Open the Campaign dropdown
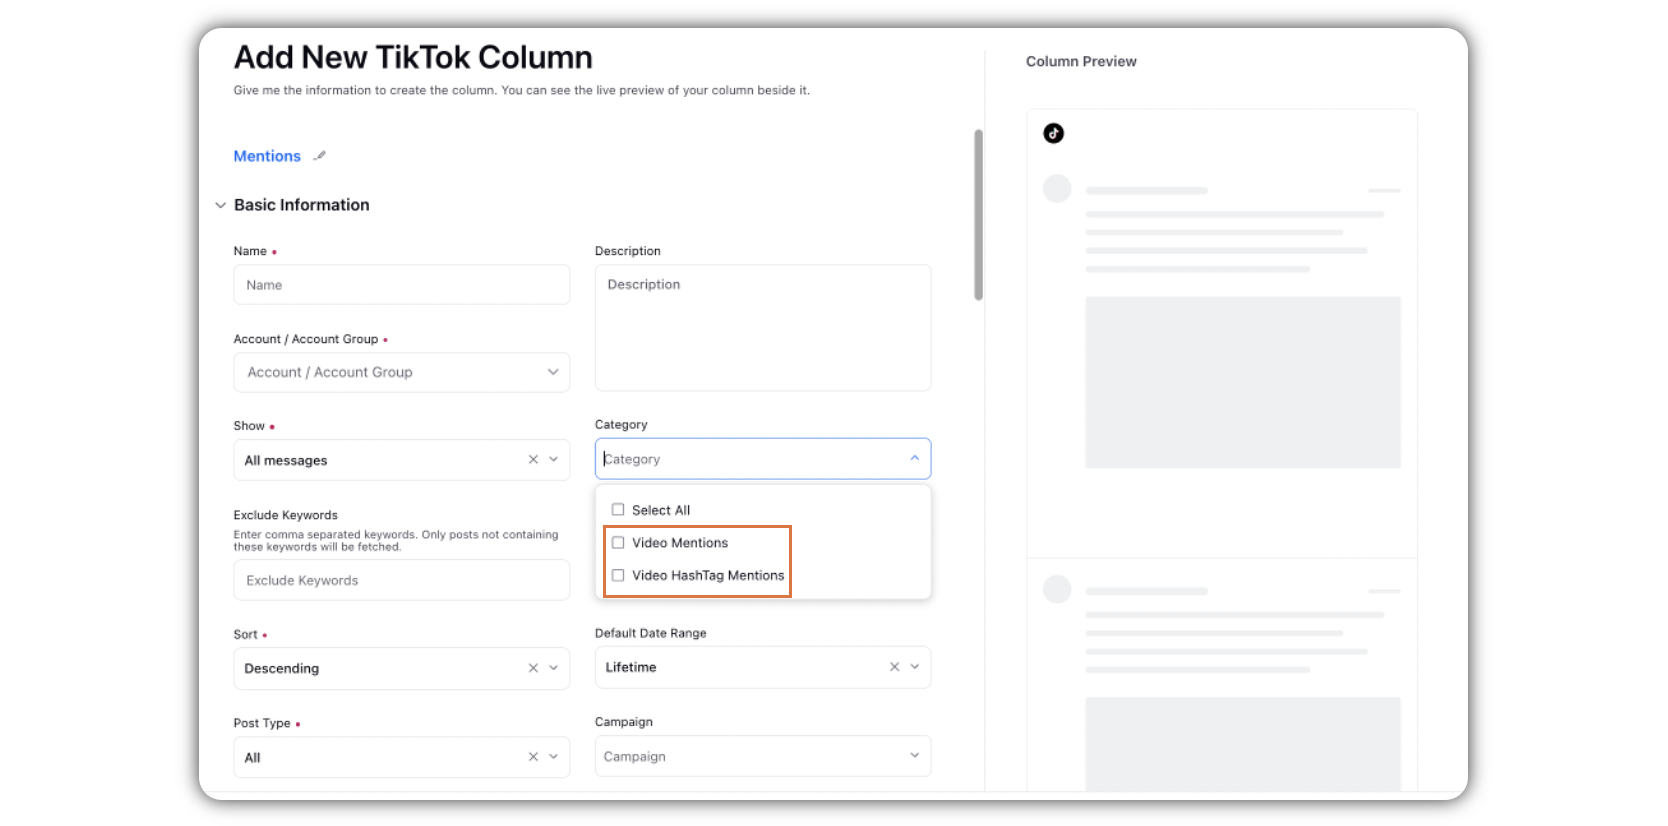Screen dimensions: 1668x826 [x=763, y=756]
